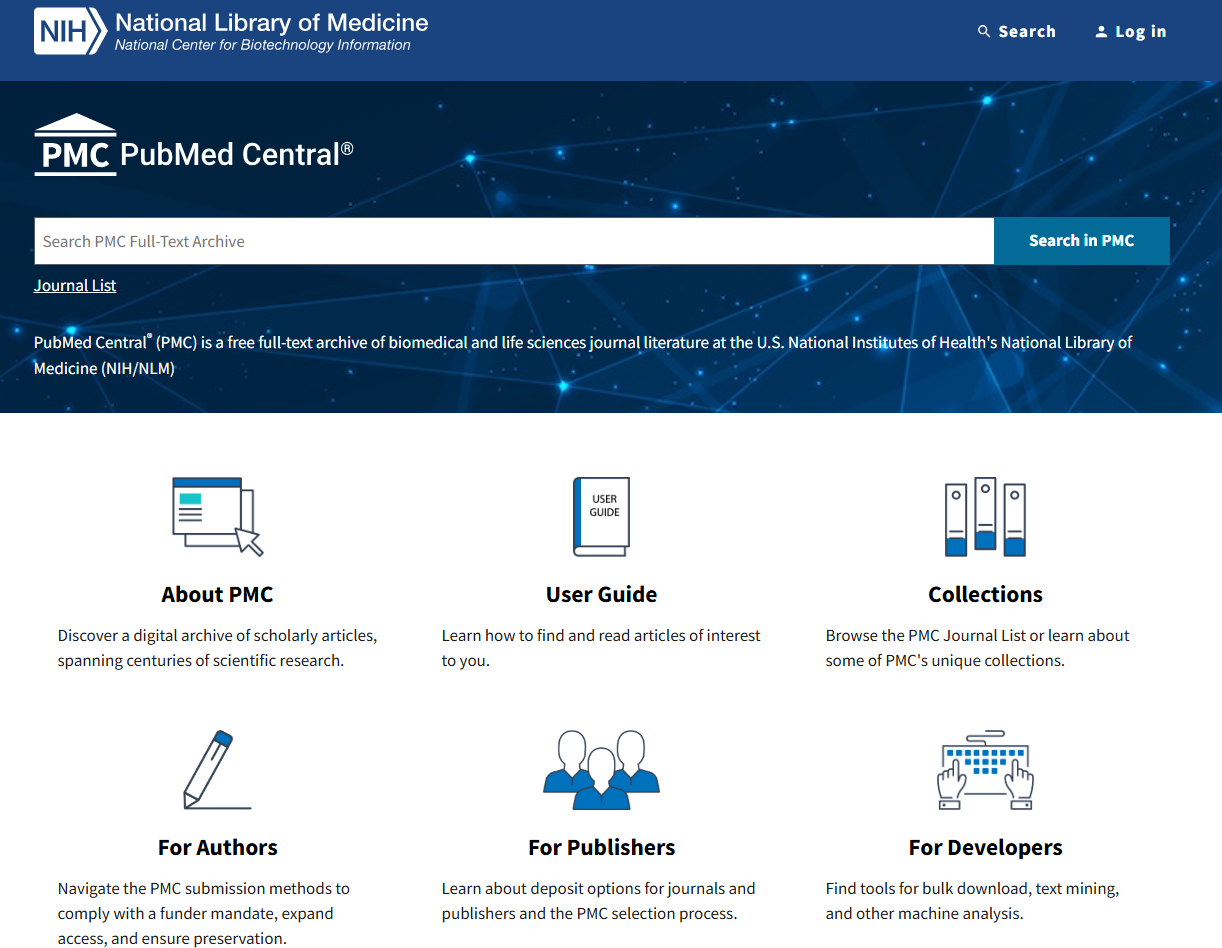This screenshot has height=948, width=1222.
Task: Select the For Publishers people icon
Action: pyautogui.click(x=601, y=768)
